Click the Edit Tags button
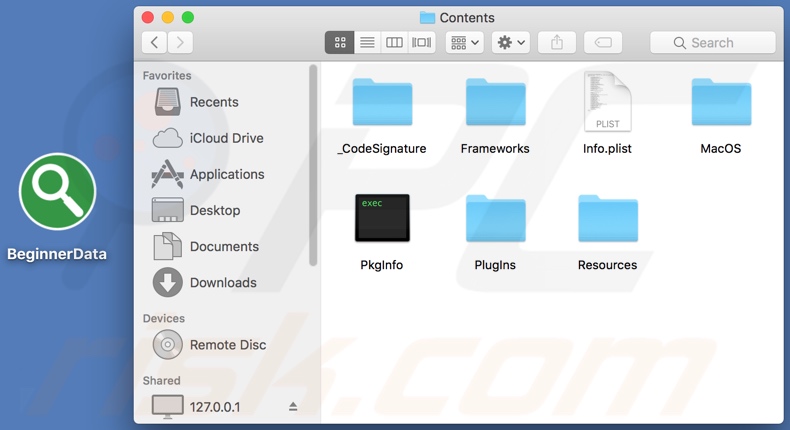790x430 pixels. tap(603, 42)
